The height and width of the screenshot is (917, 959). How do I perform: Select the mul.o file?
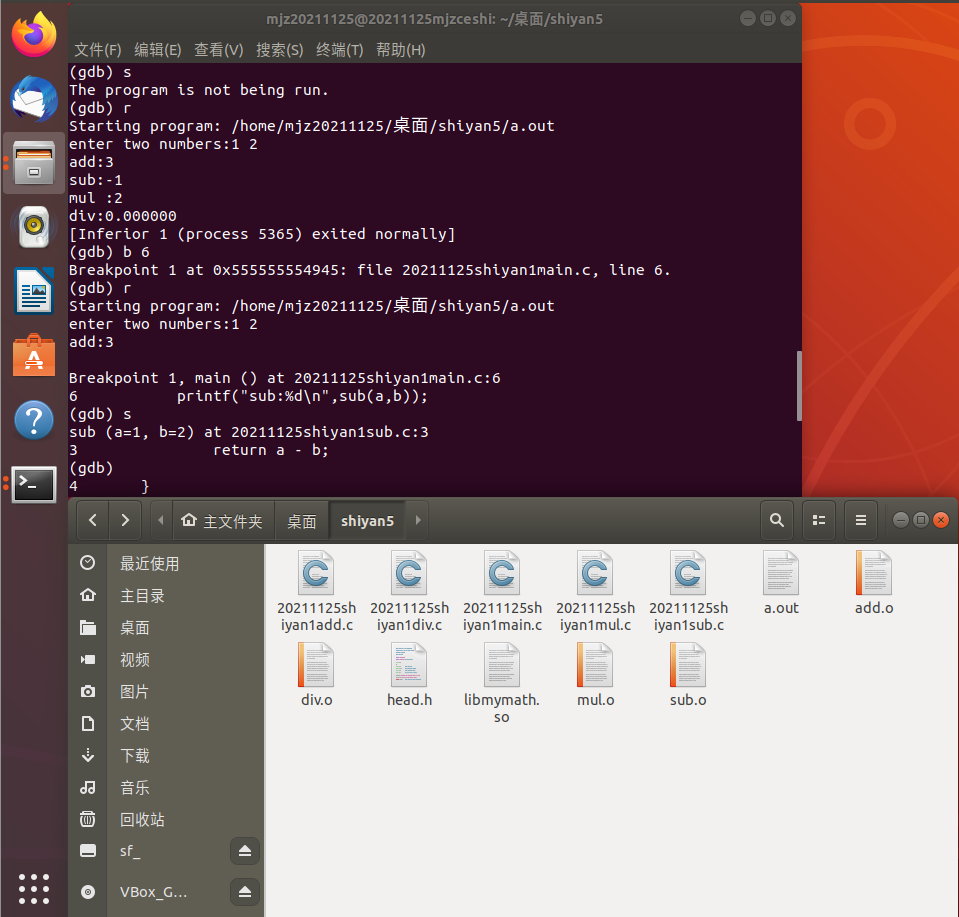[x=595, y=675]
